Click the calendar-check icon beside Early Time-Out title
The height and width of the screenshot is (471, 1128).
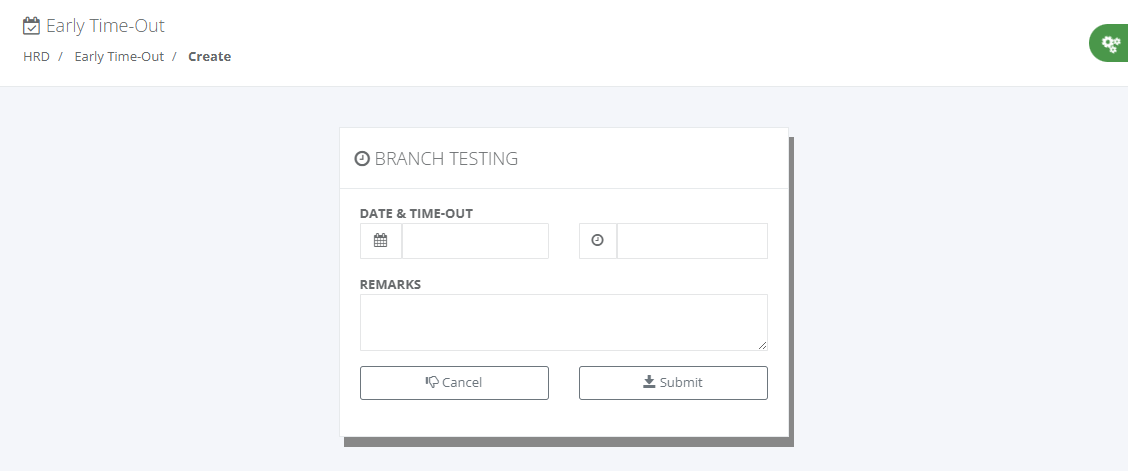[32, 26]
